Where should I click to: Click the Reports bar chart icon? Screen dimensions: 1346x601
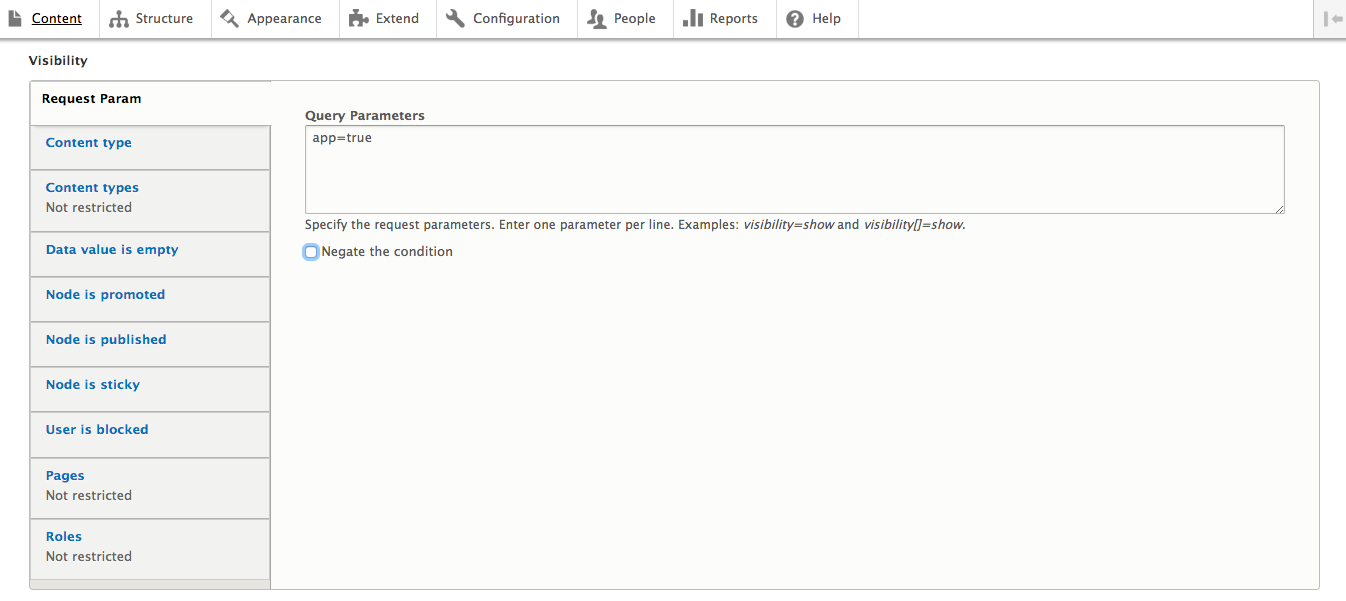tap(693, 19)
